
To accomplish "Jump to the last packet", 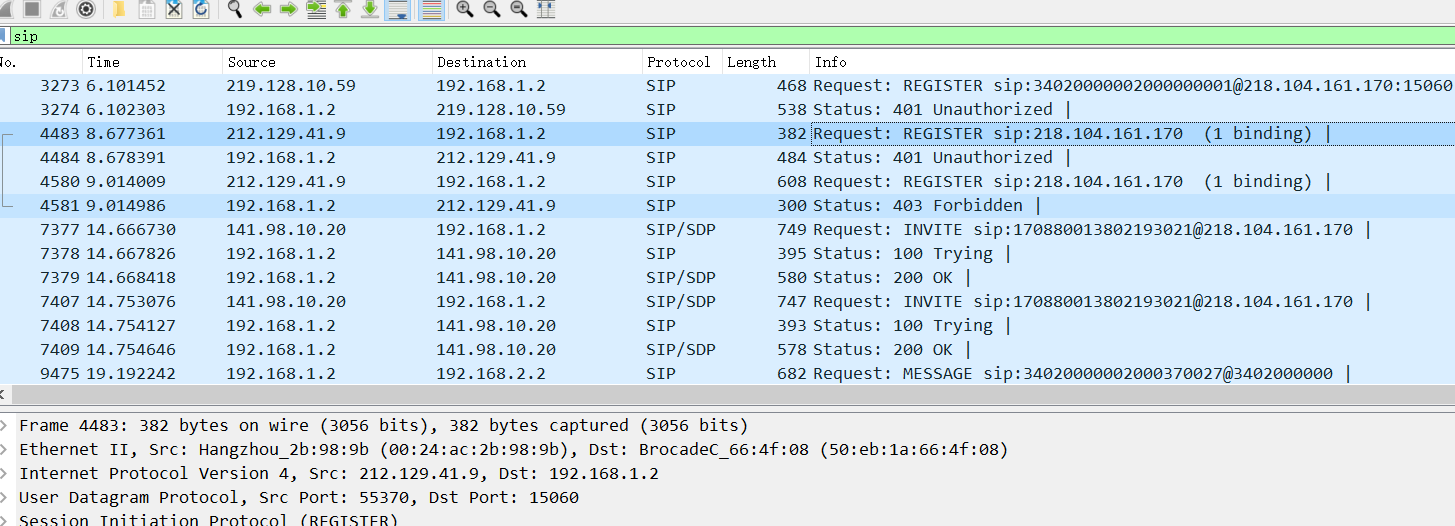I will 370,9.
